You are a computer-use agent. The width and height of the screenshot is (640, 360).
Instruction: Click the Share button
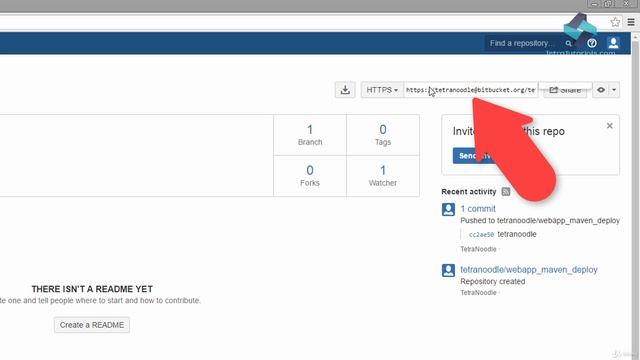[x=565, y=90]
